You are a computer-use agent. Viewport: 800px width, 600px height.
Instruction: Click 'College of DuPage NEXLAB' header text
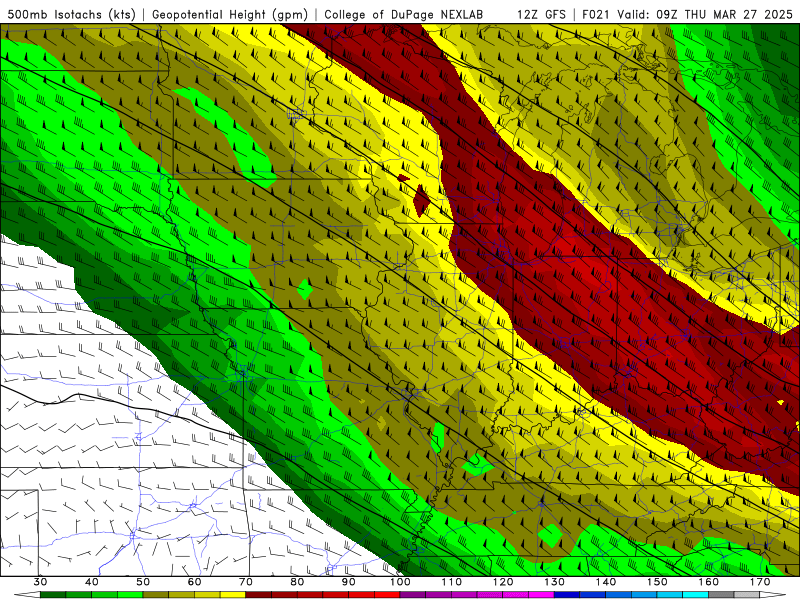coord(404,15)
